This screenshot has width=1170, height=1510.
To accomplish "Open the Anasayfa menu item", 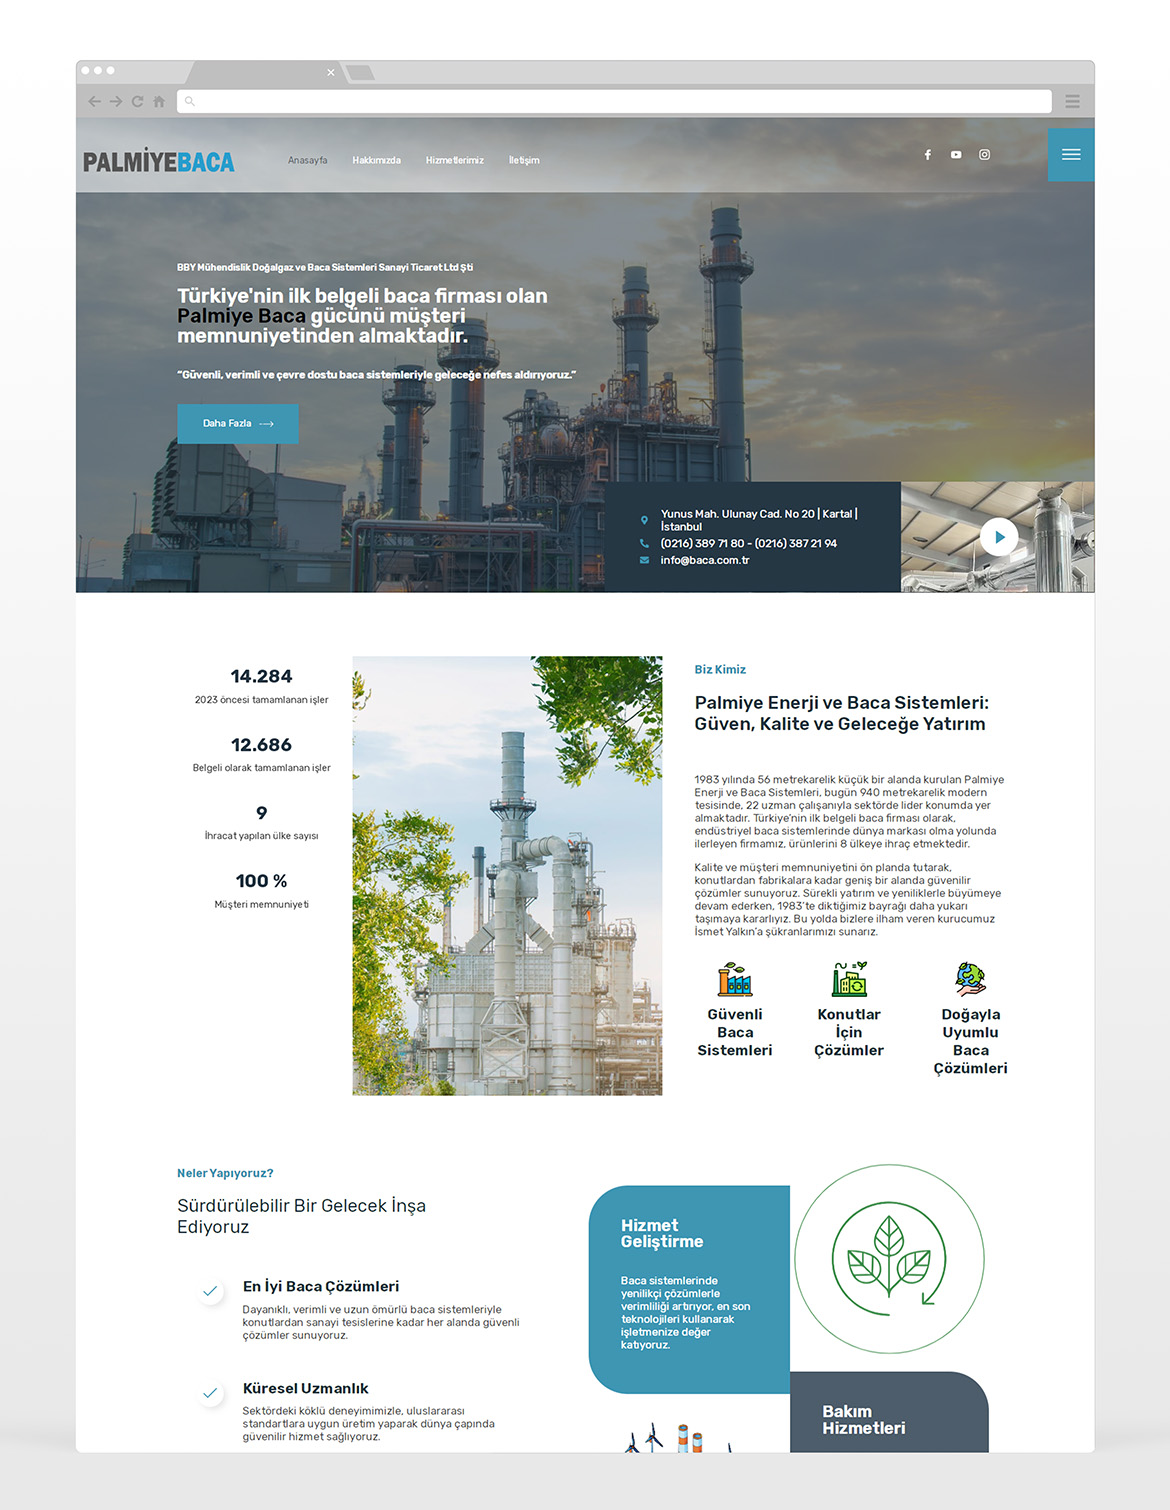I will pyautogui.click(x=307, y=160).
